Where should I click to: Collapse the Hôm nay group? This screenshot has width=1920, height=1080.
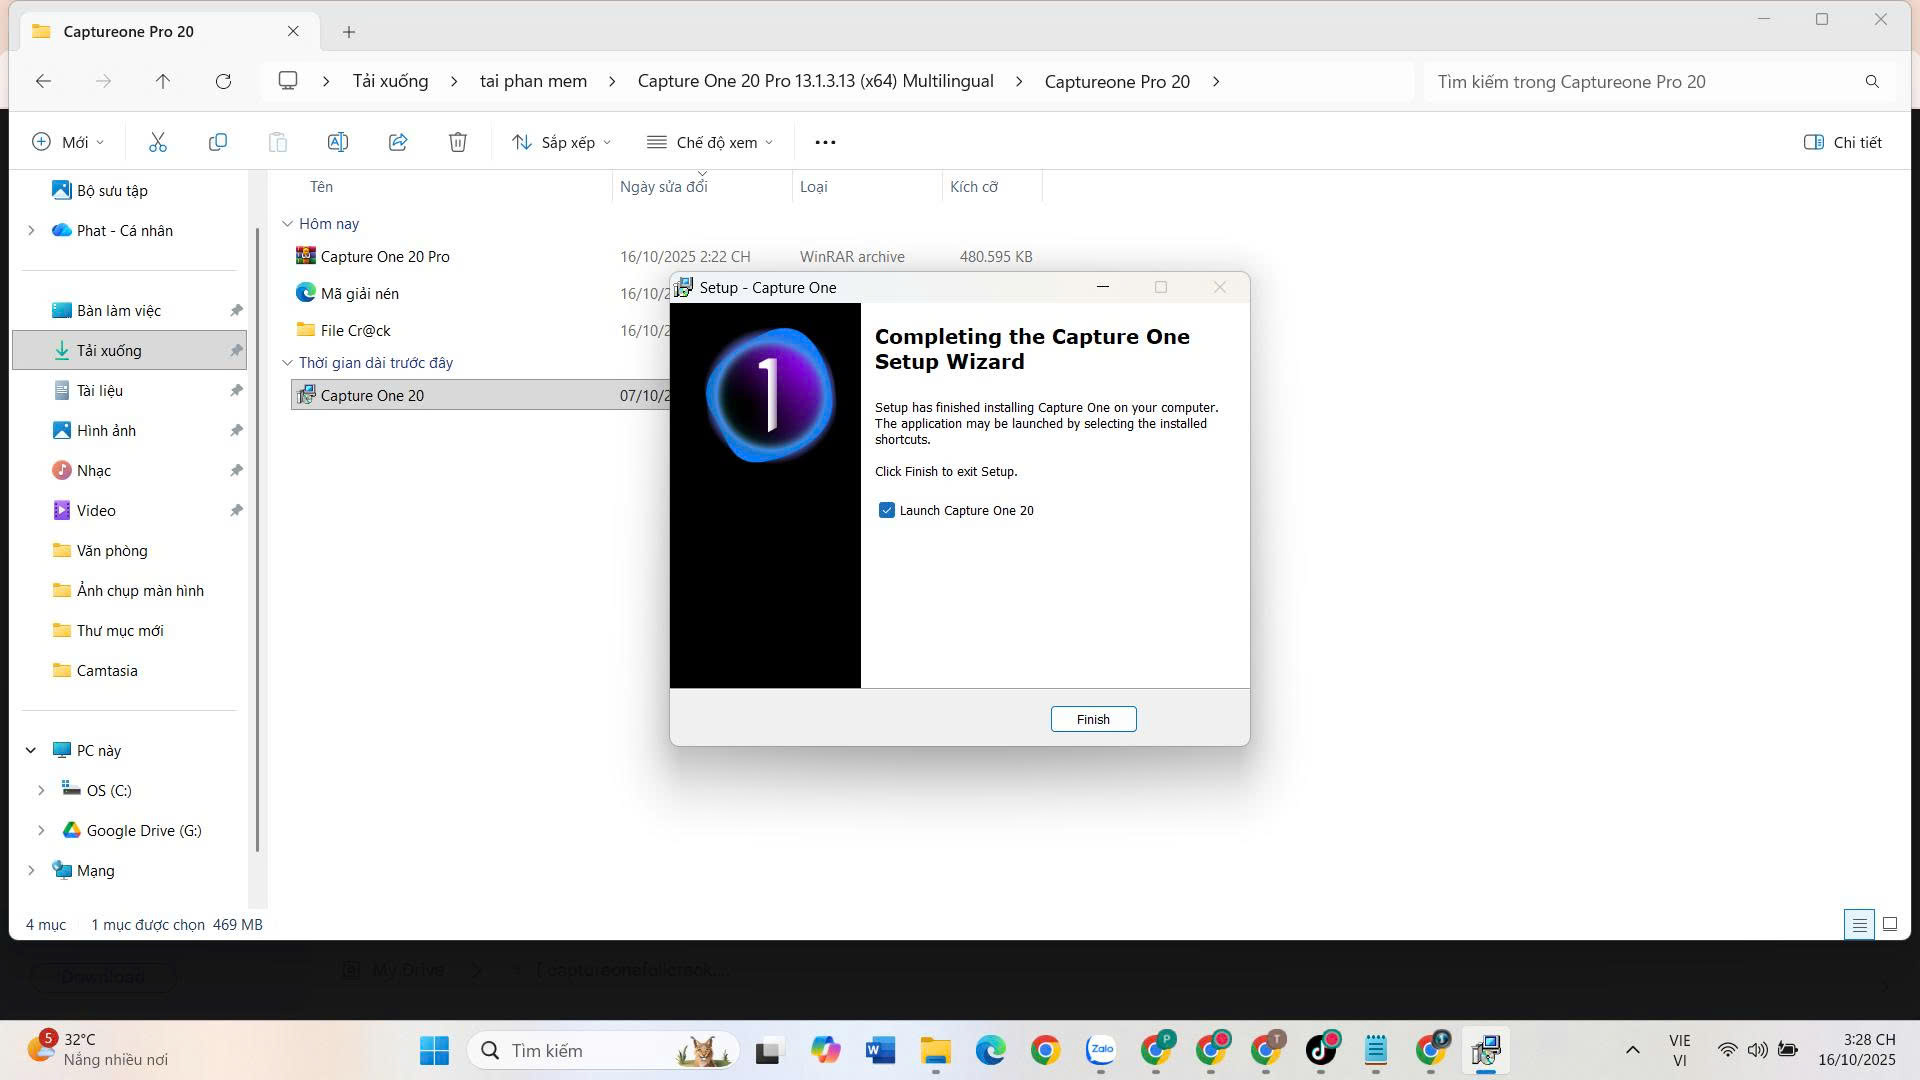(x=288, y=224)
